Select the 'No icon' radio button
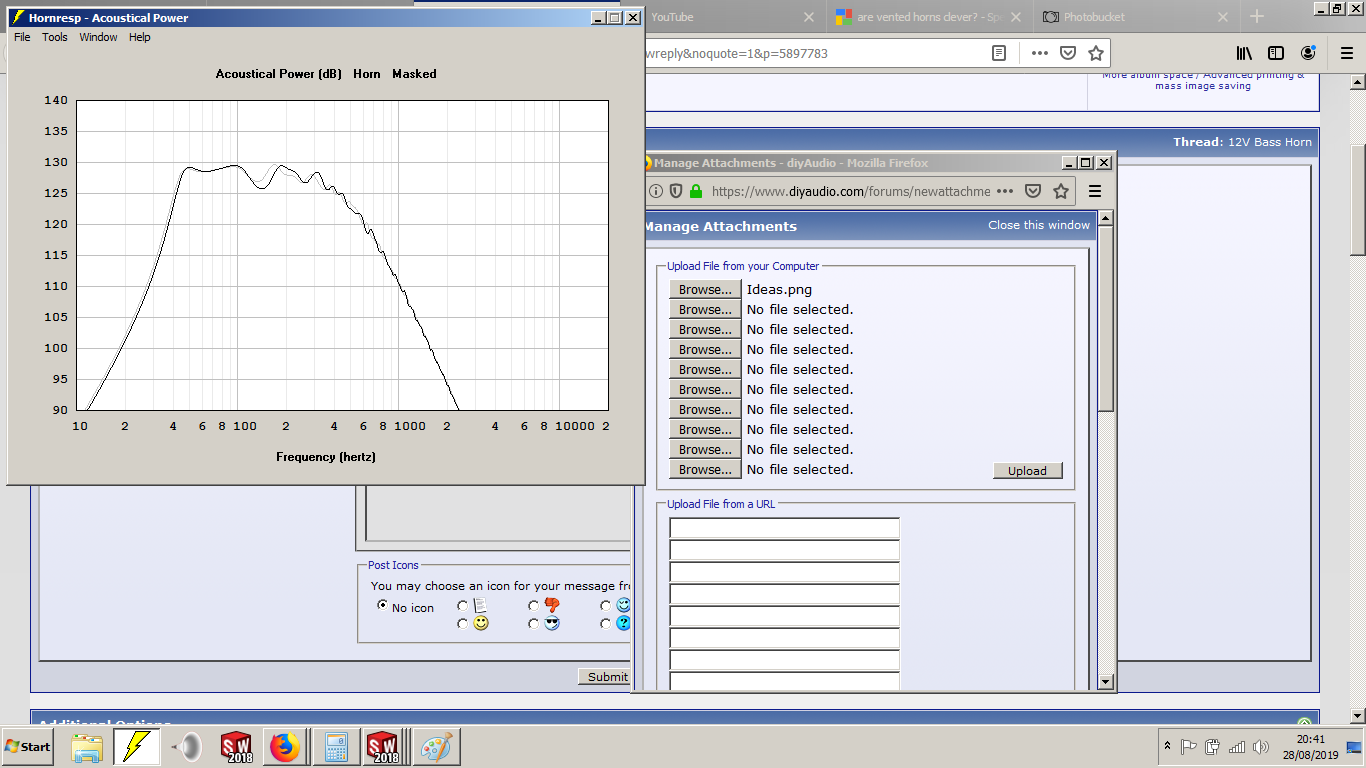This screenshot has height=768, width=1366. tap(382, 606)
